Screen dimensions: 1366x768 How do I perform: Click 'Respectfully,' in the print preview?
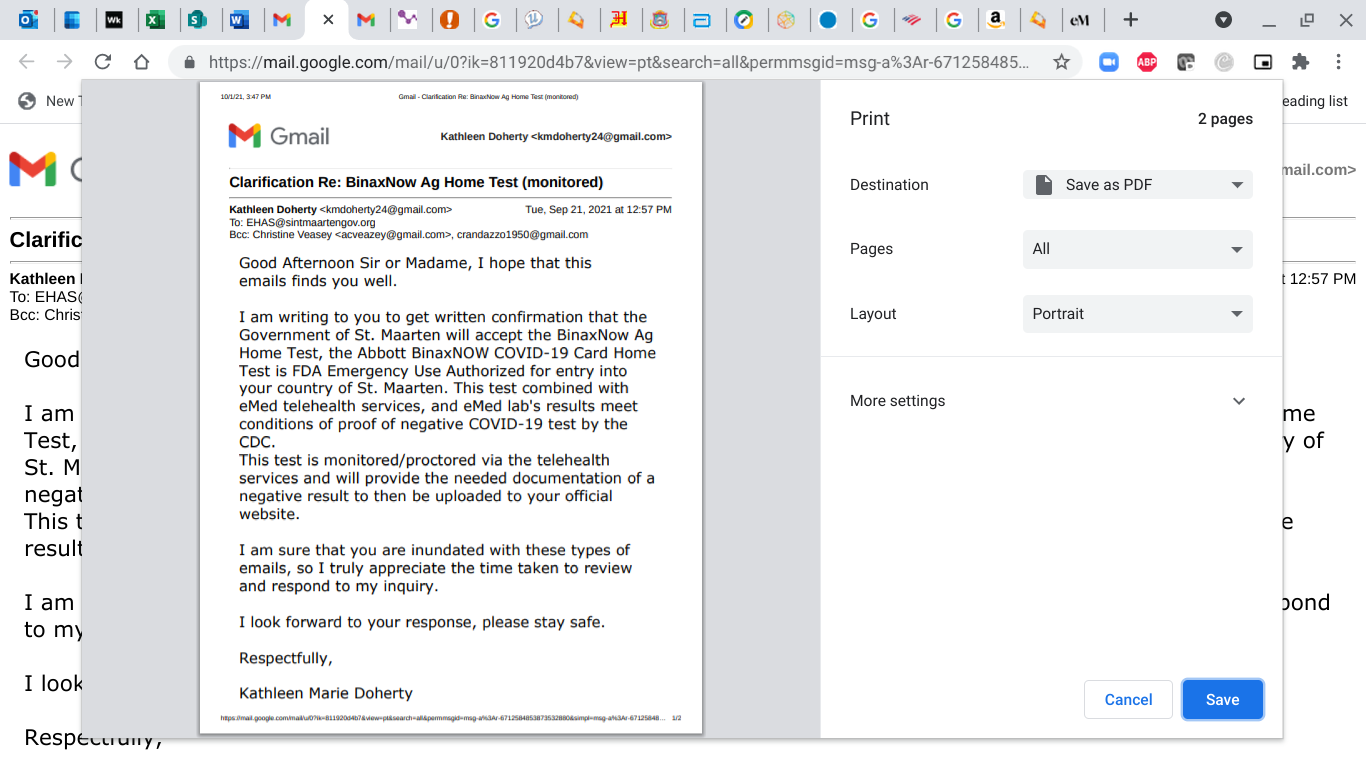(286, 659)
